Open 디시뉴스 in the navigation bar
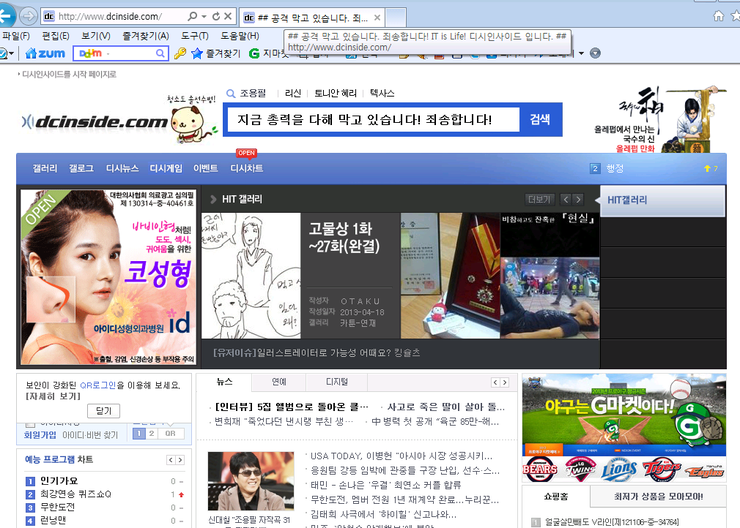The width and height of the screenshot is (740, 528). click(x=122, y=168)
